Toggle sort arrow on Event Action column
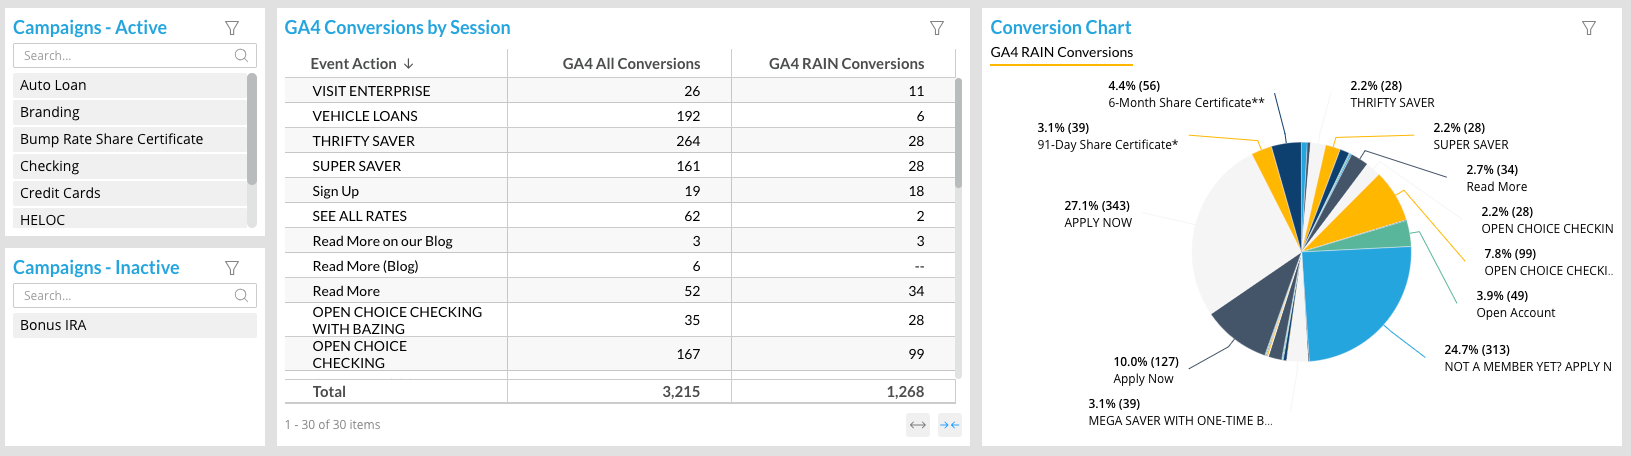The width and height of the screenshot is (1631, 456). click(408, 64)
